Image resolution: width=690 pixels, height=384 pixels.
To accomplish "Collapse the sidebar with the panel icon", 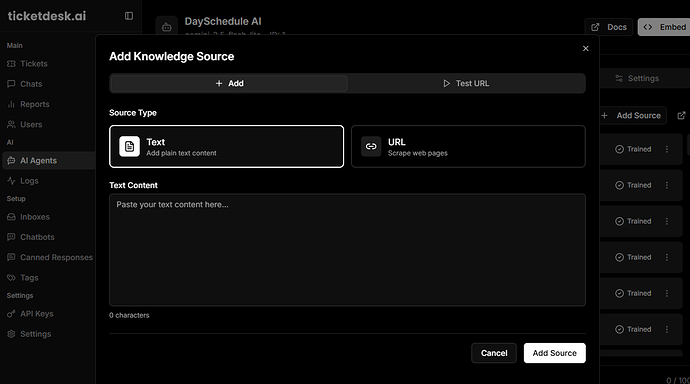I will (x=129, y=16).
